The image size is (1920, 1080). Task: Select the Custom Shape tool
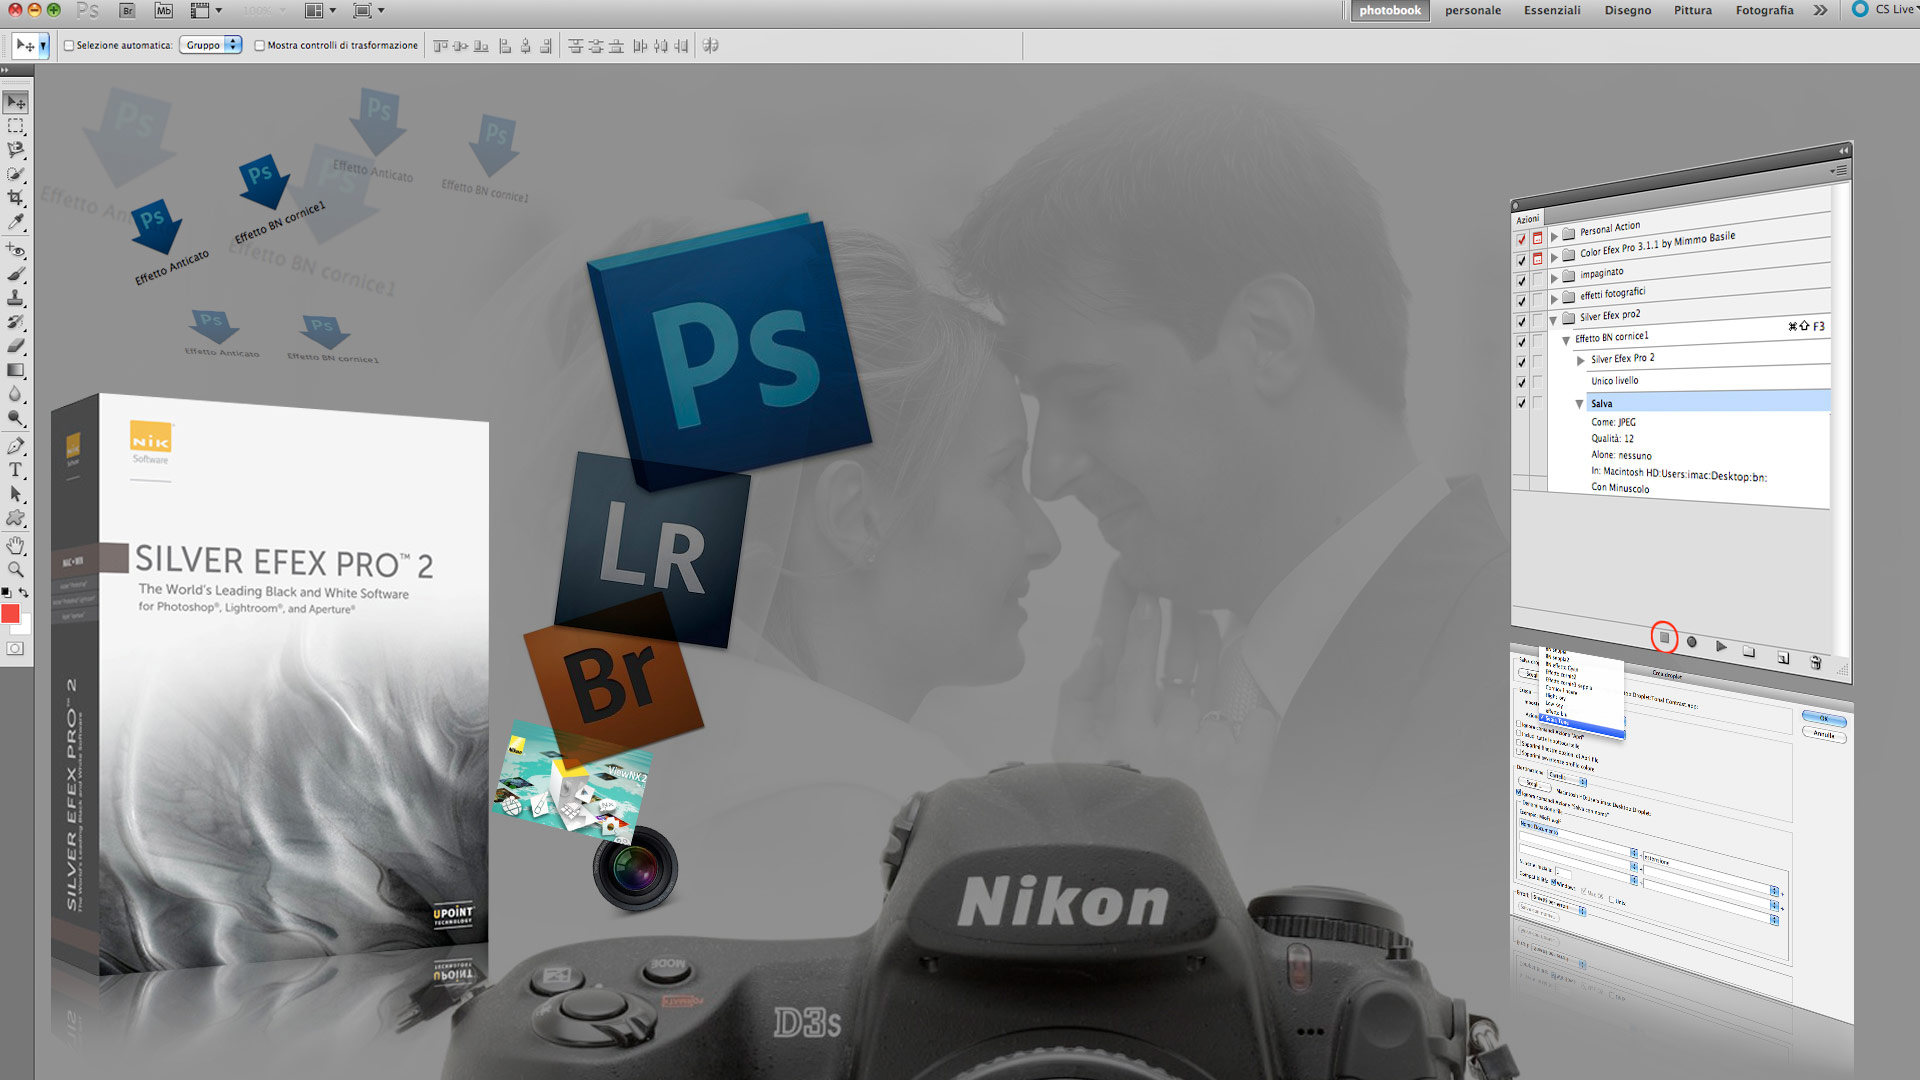(16, 518)
